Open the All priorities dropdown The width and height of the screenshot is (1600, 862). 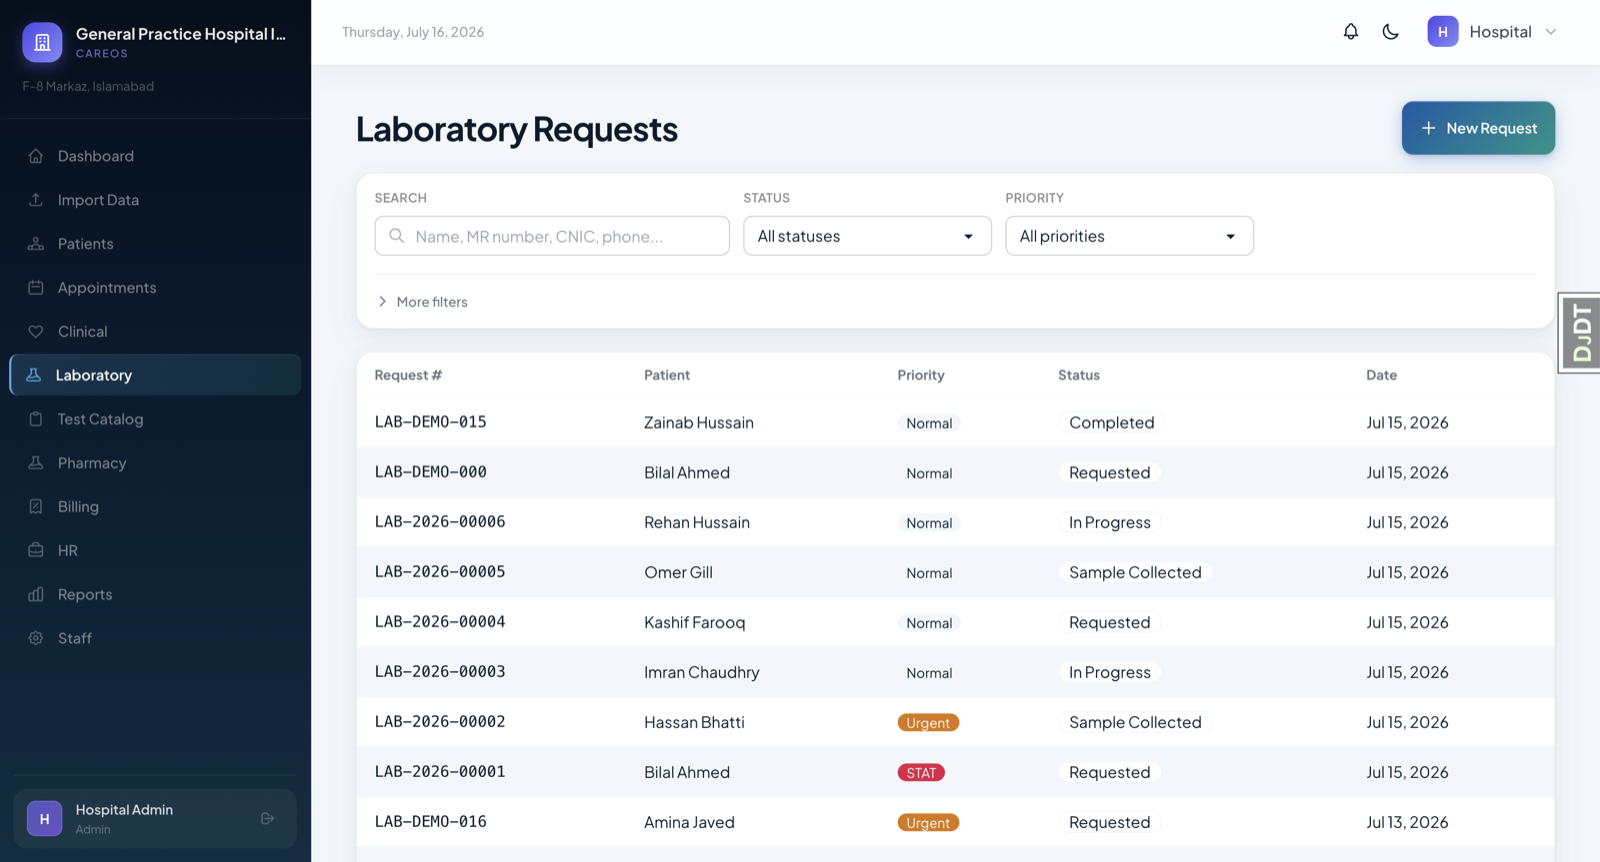[1129, 236]
